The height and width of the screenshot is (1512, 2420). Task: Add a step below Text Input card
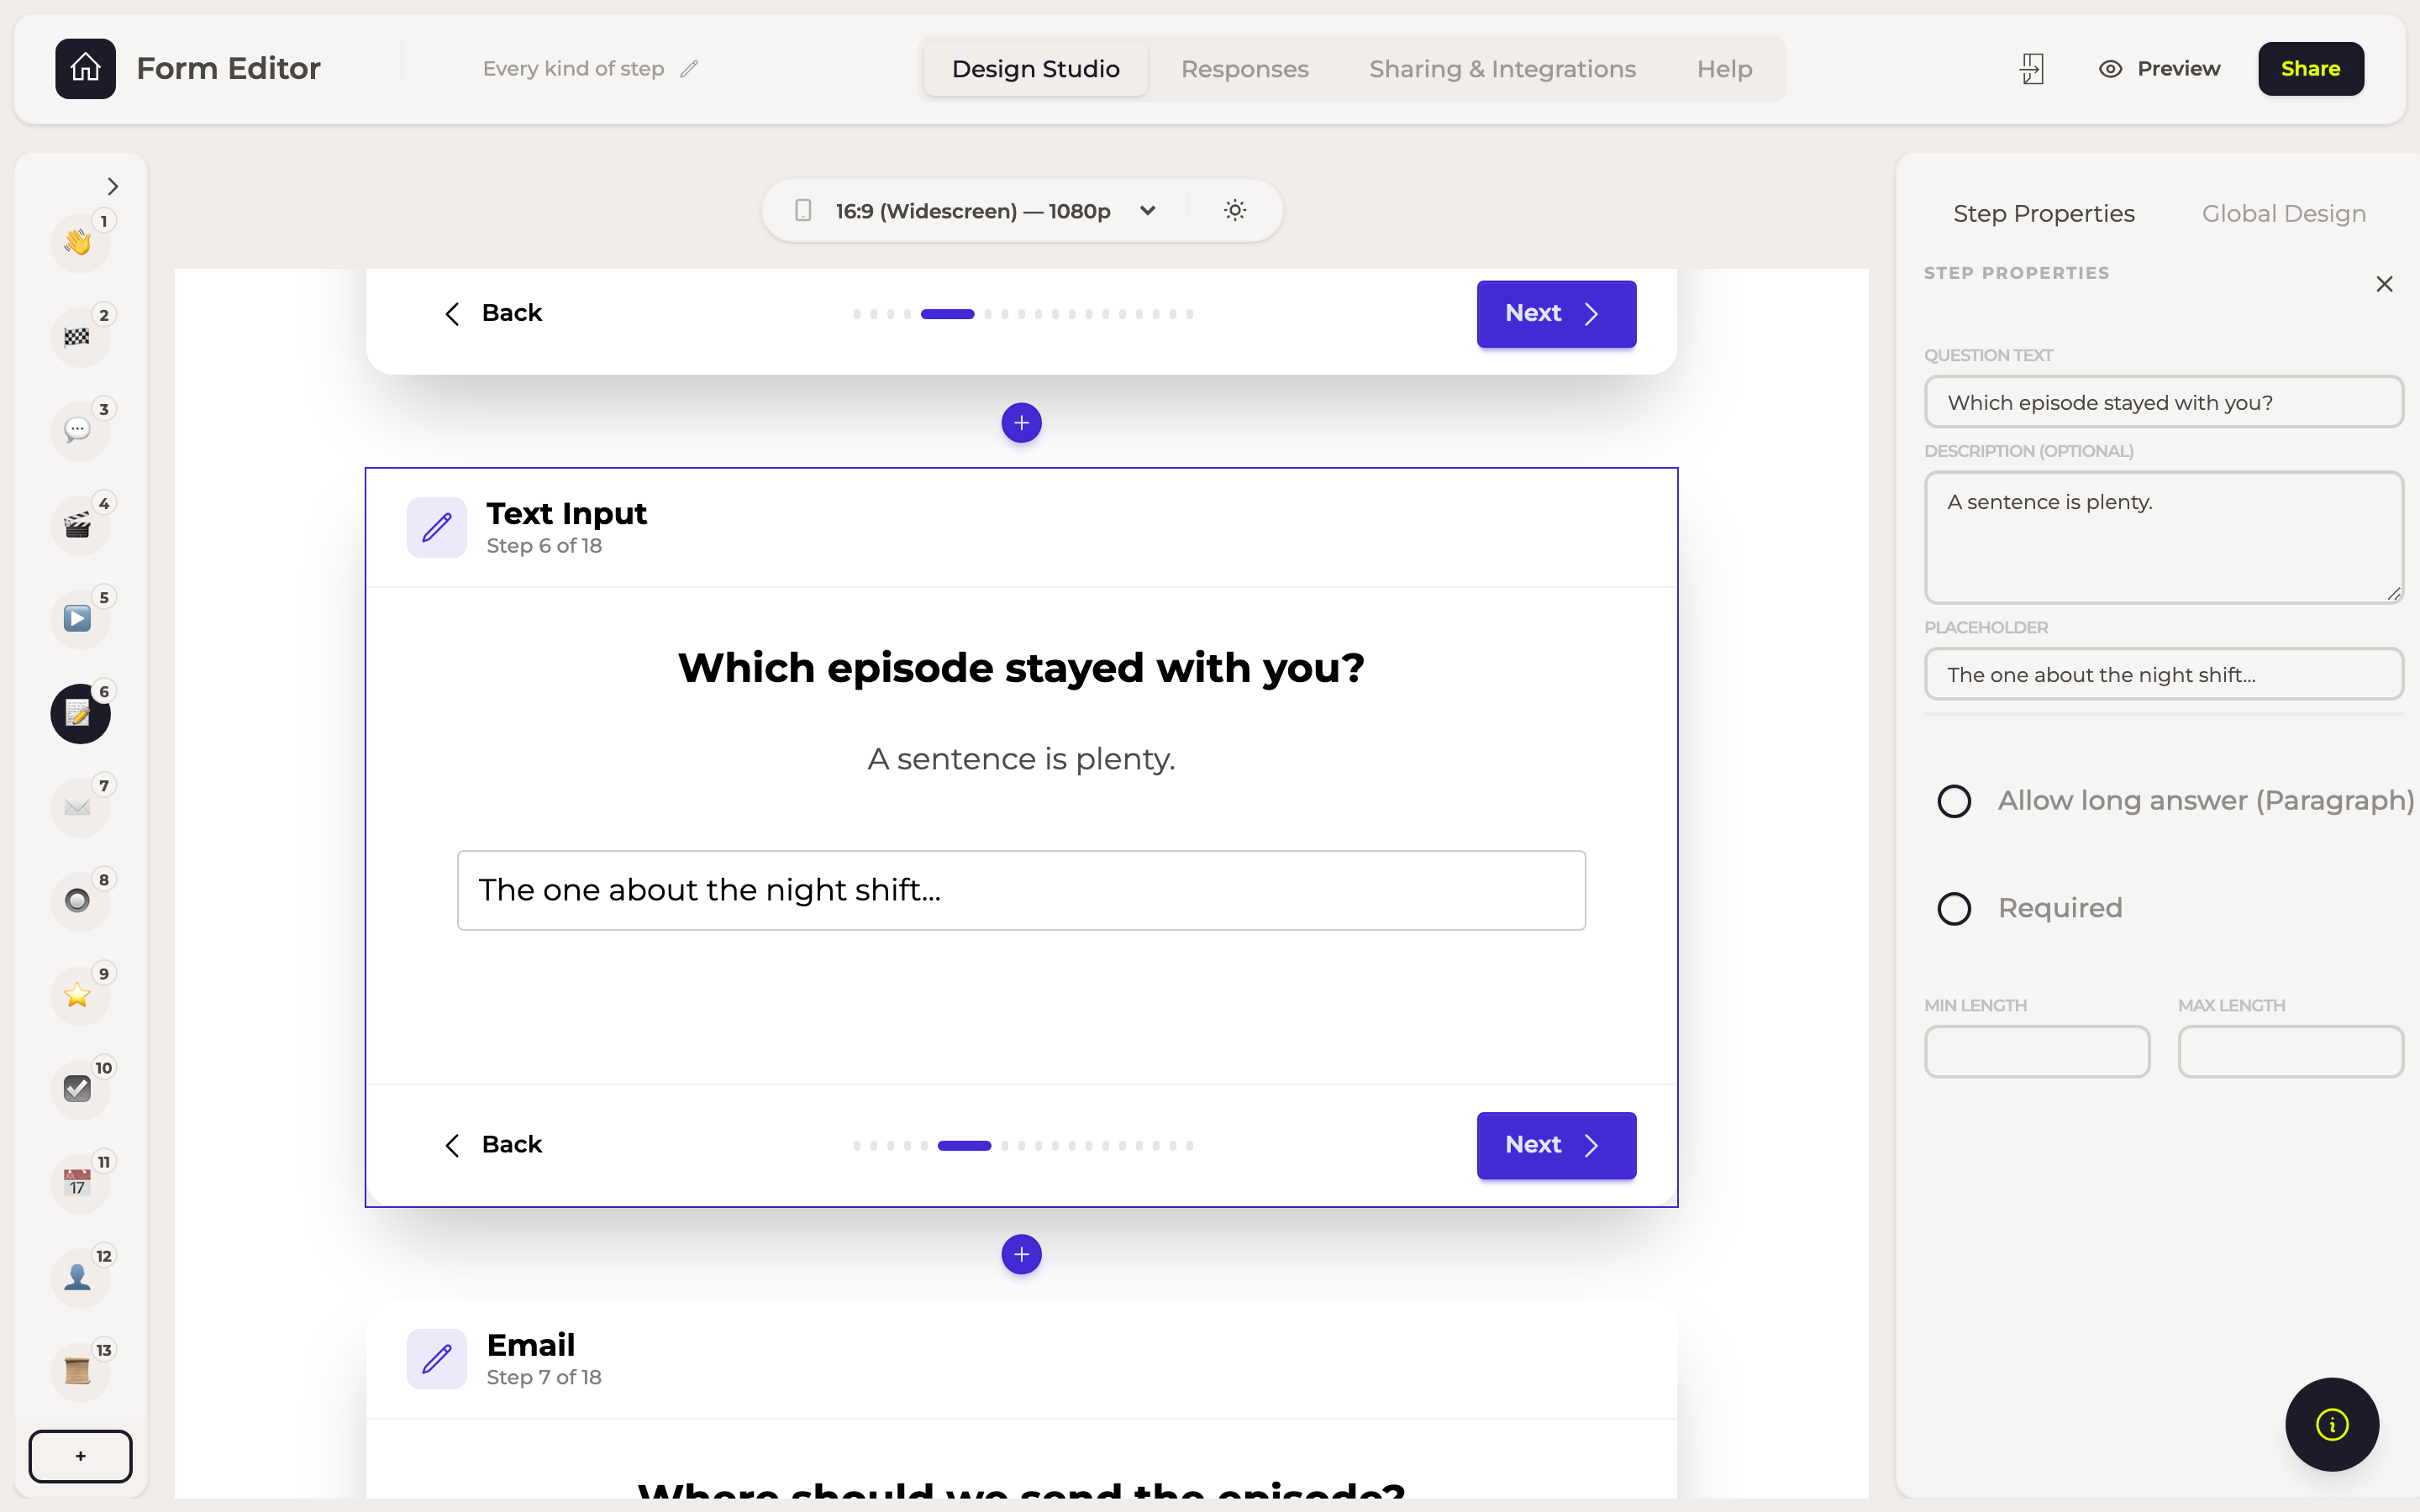point(1021,1254)
